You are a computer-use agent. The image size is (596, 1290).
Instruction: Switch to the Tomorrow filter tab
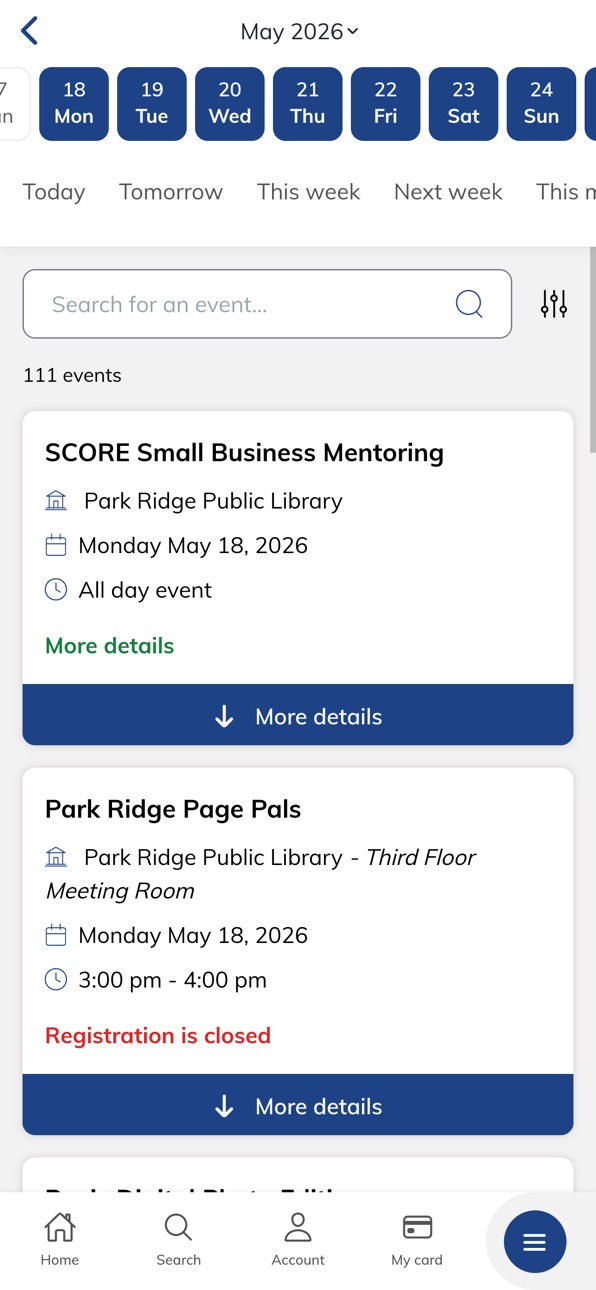point(171,192)
